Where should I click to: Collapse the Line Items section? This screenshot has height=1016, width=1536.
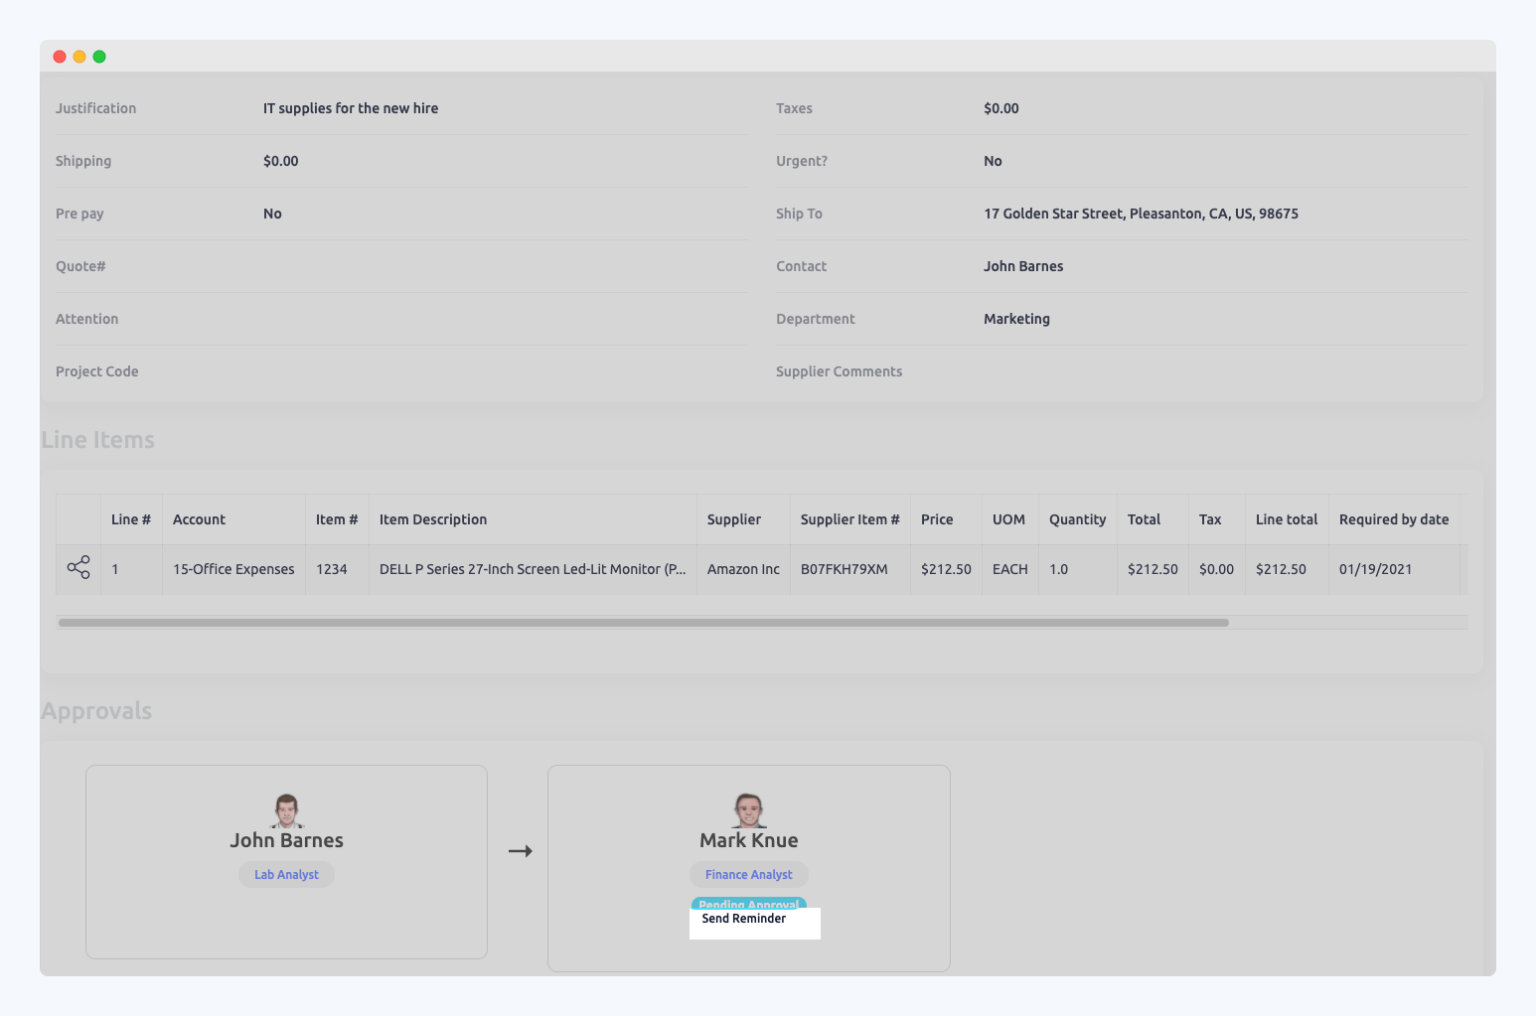click(97, 439)
